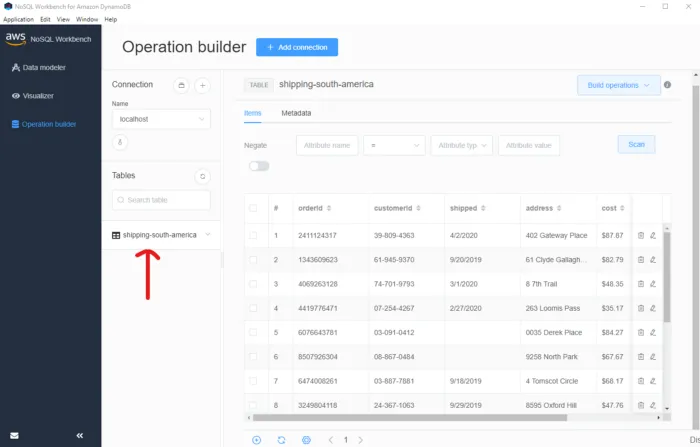
Task: Open the View menu
Action: [63, 20]
